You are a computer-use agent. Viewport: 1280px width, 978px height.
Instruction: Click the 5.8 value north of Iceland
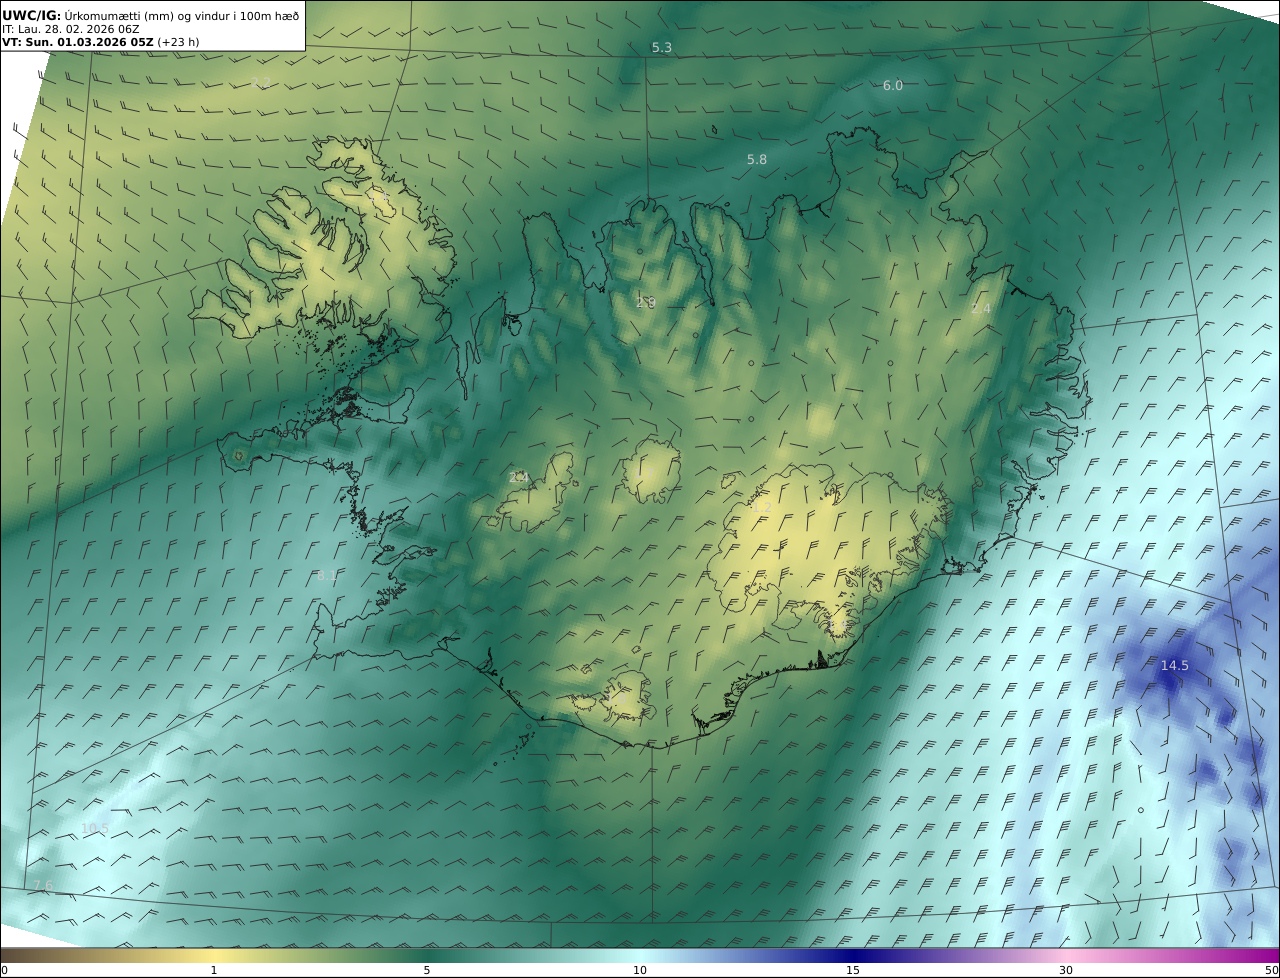click(757, 160)
